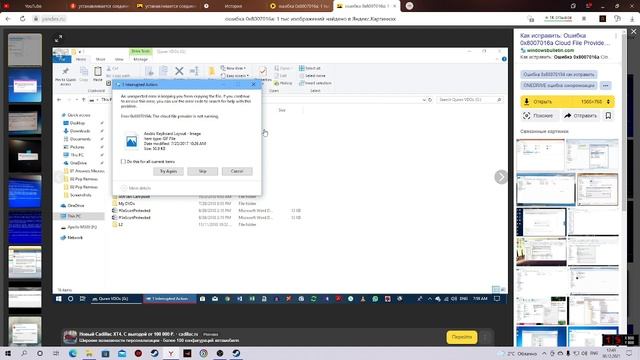Open the ошибка 0x8007016a tab with the play icon

(299, 6)
